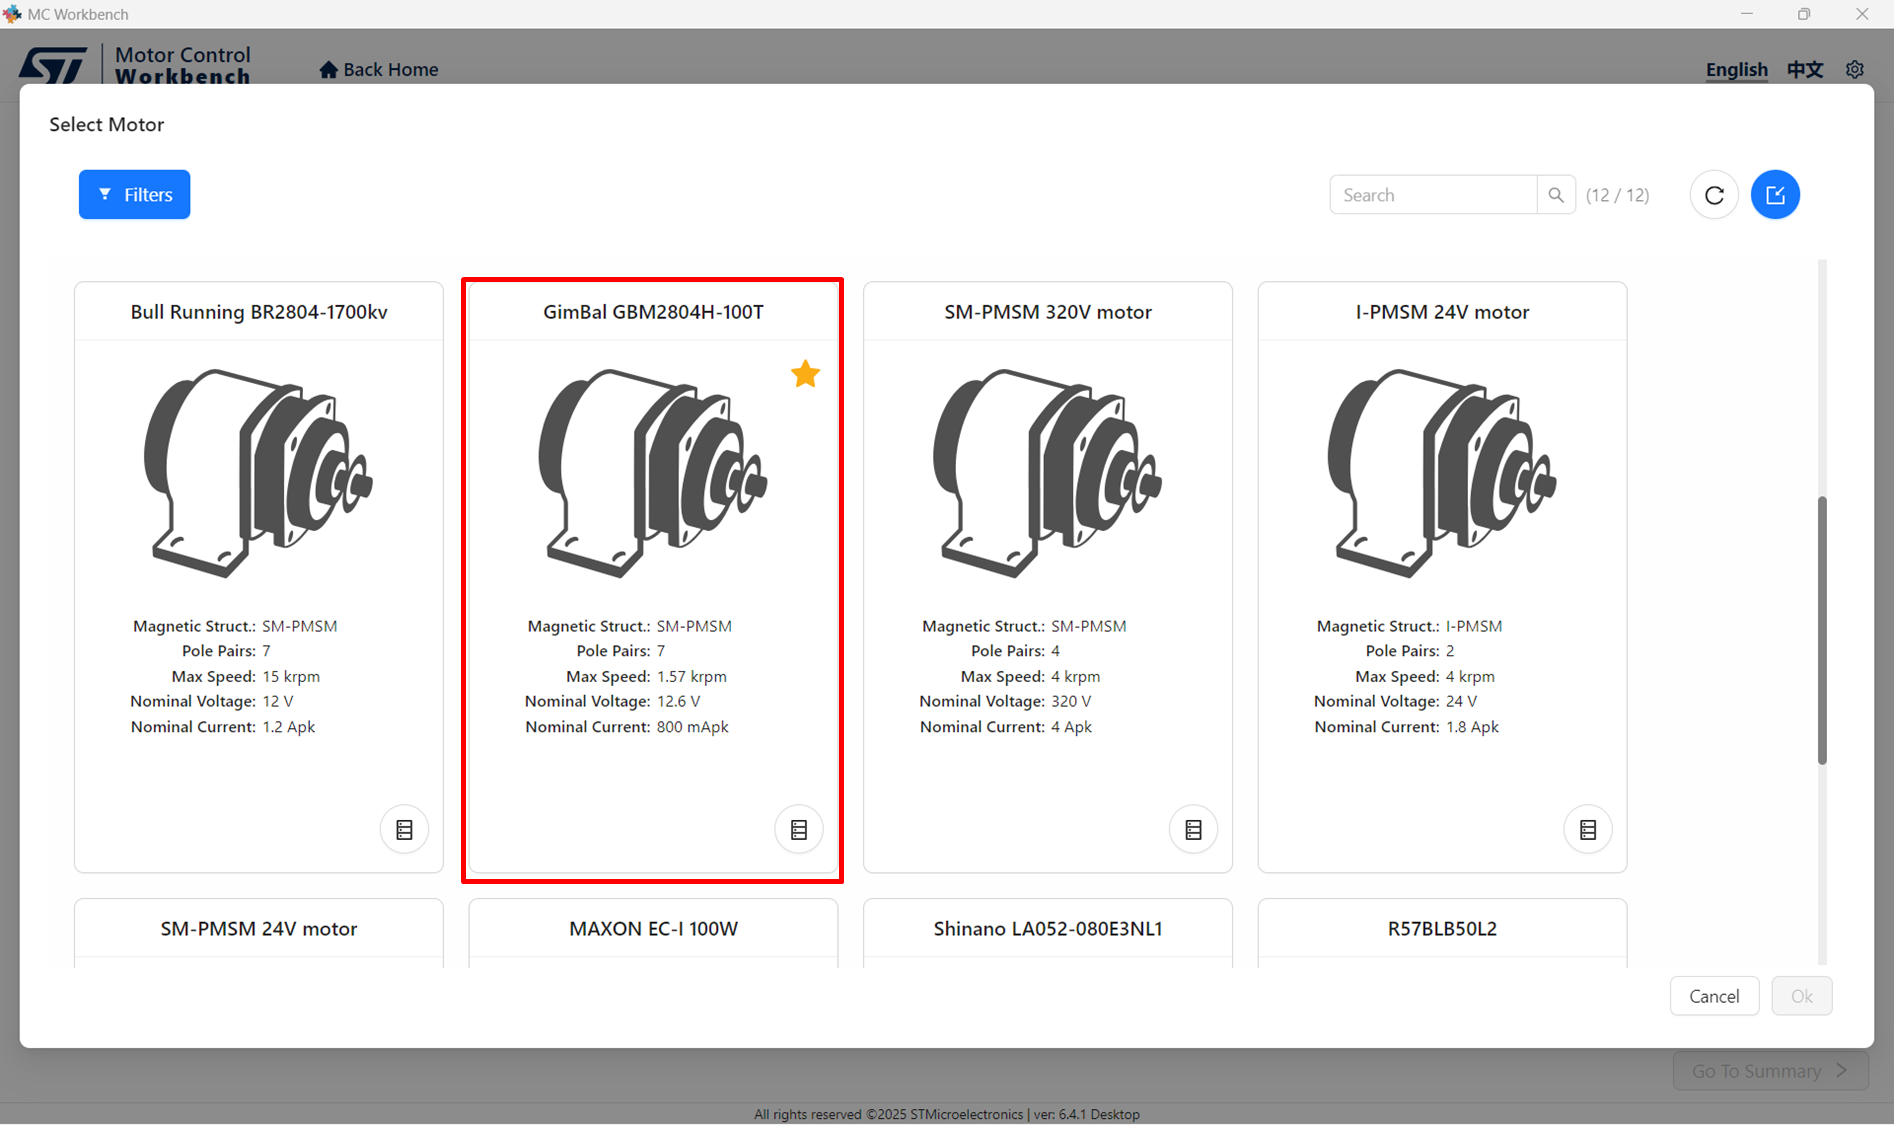
Task: Click the '12.6 V' nominal voltage value
Action: coord(678,701)
